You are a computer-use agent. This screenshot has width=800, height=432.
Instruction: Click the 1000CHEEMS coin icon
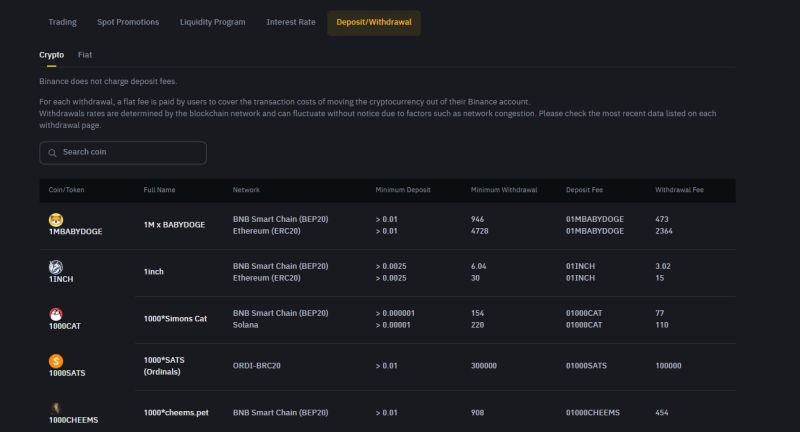click(56, 408)
